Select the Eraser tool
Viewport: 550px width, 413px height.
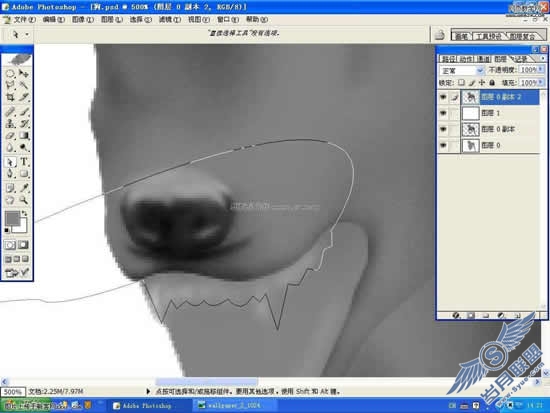coord(10,135)
